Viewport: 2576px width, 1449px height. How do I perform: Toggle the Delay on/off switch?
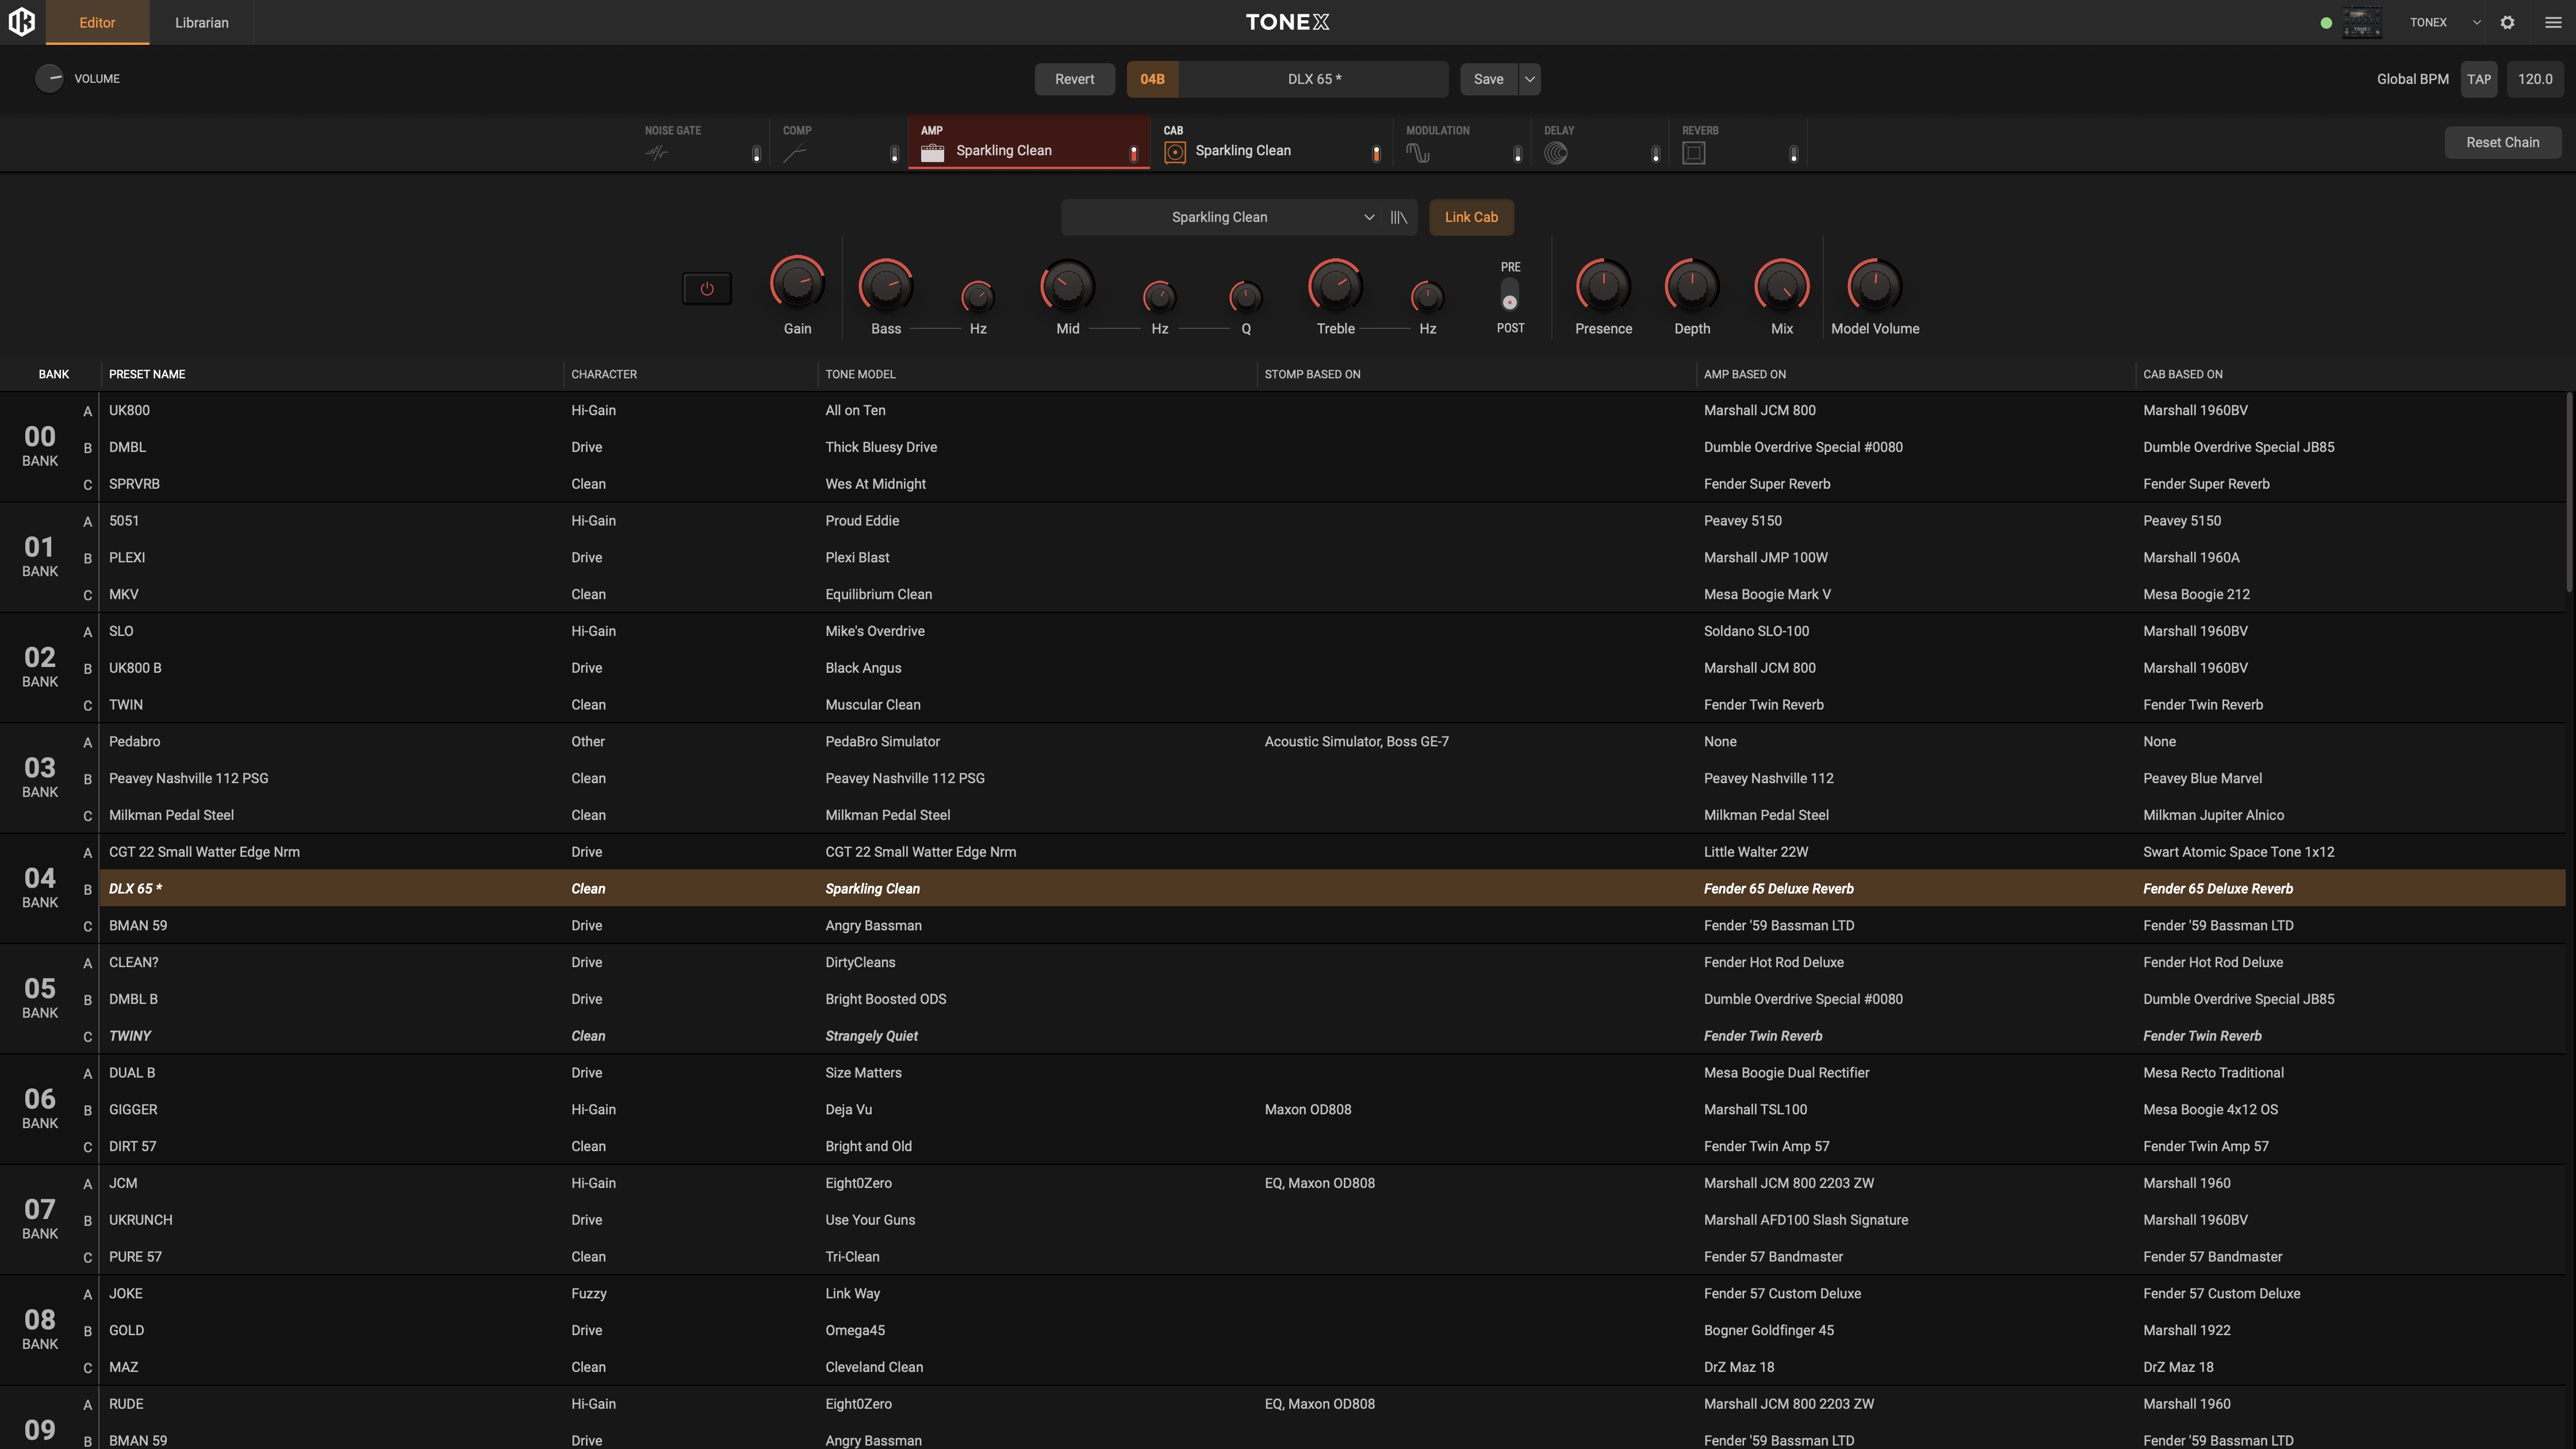click(1656, 154)
